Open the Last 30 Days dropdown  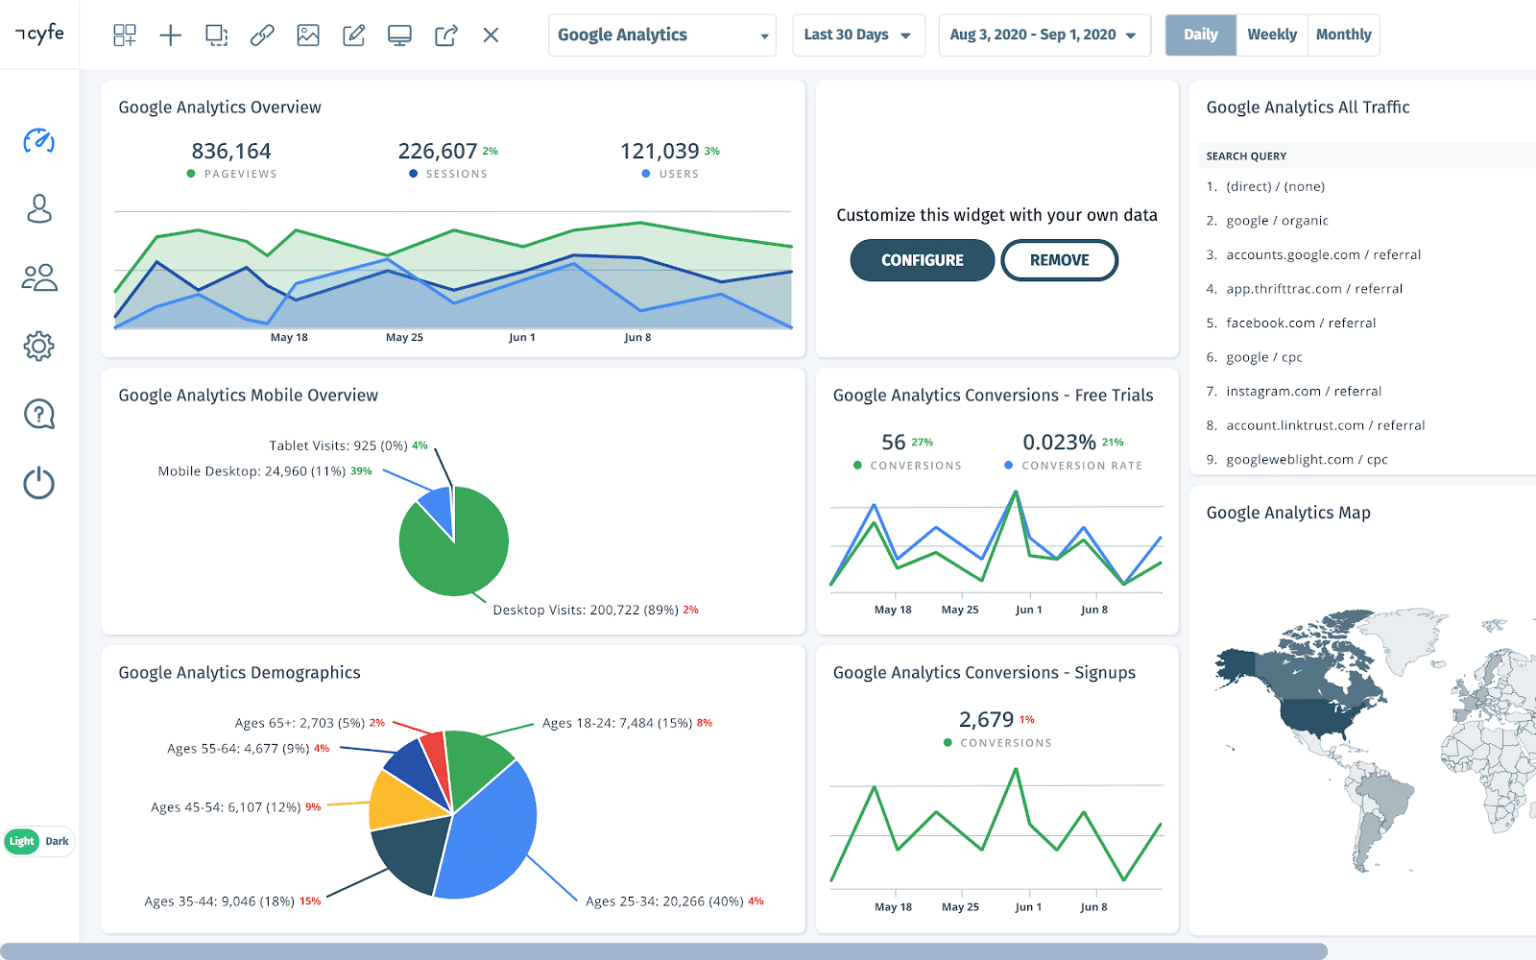point(858,35)
